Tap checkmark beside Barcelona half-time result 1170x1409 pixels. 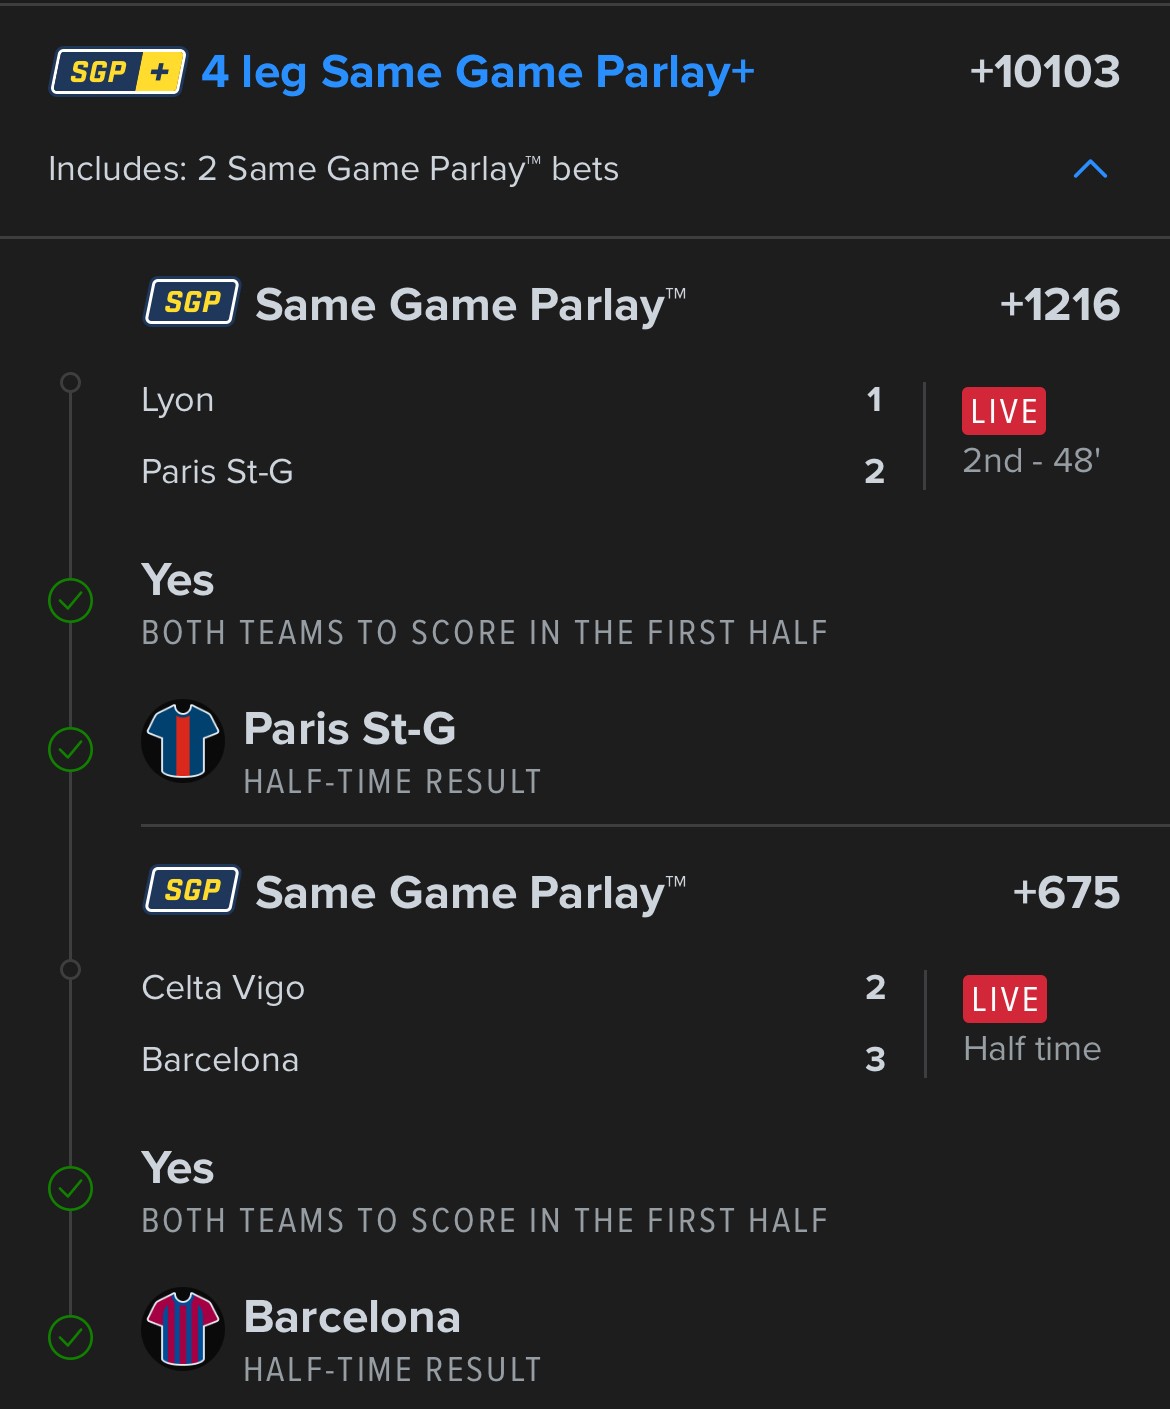pyautogui.click(x=71, y=1338)
